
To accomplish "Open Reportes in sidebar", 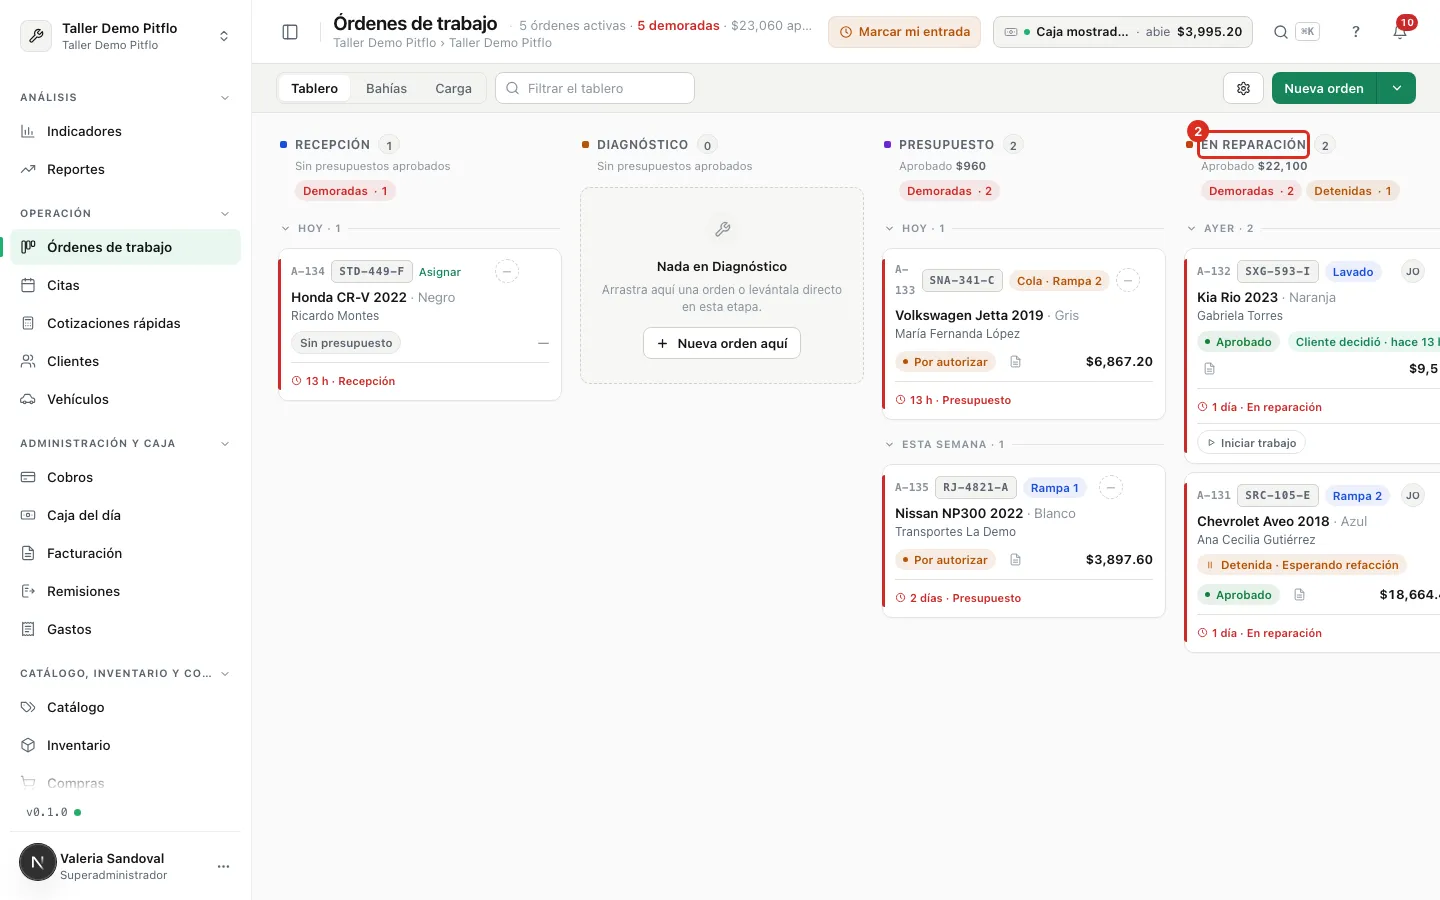I will point(125,169).
